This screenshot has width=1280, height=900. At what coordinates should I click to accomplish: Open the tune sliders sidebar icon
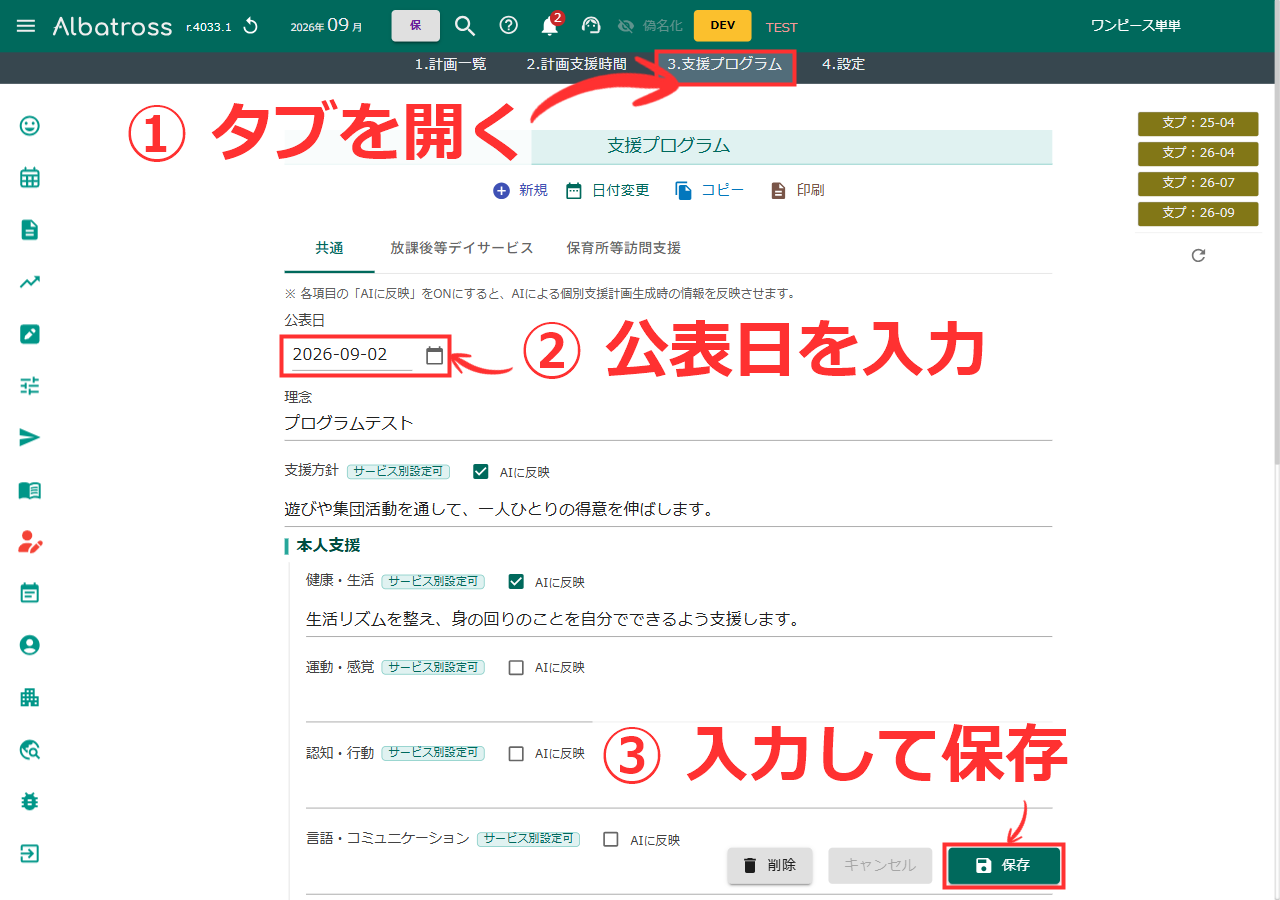(30, 386)
